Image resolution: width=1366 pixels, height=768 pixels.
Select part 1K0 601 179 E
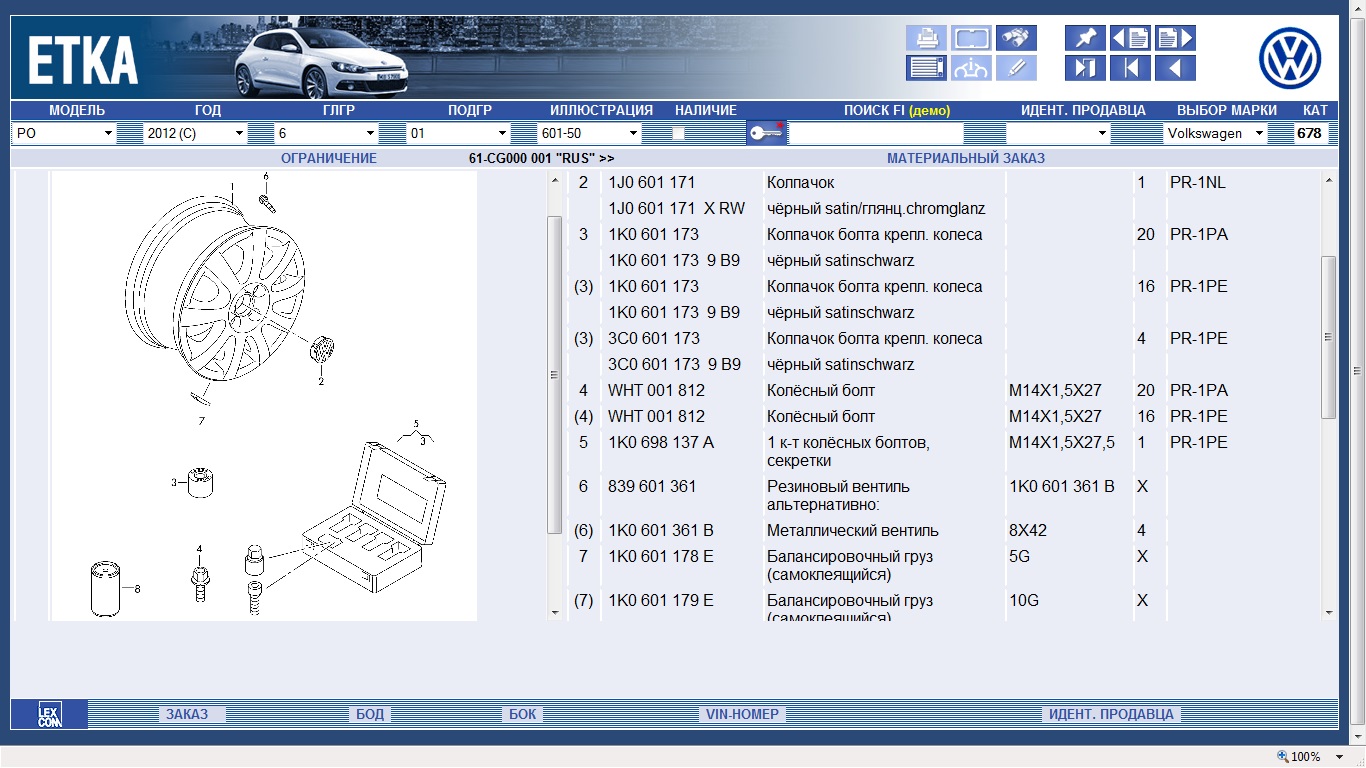[661, 600]
